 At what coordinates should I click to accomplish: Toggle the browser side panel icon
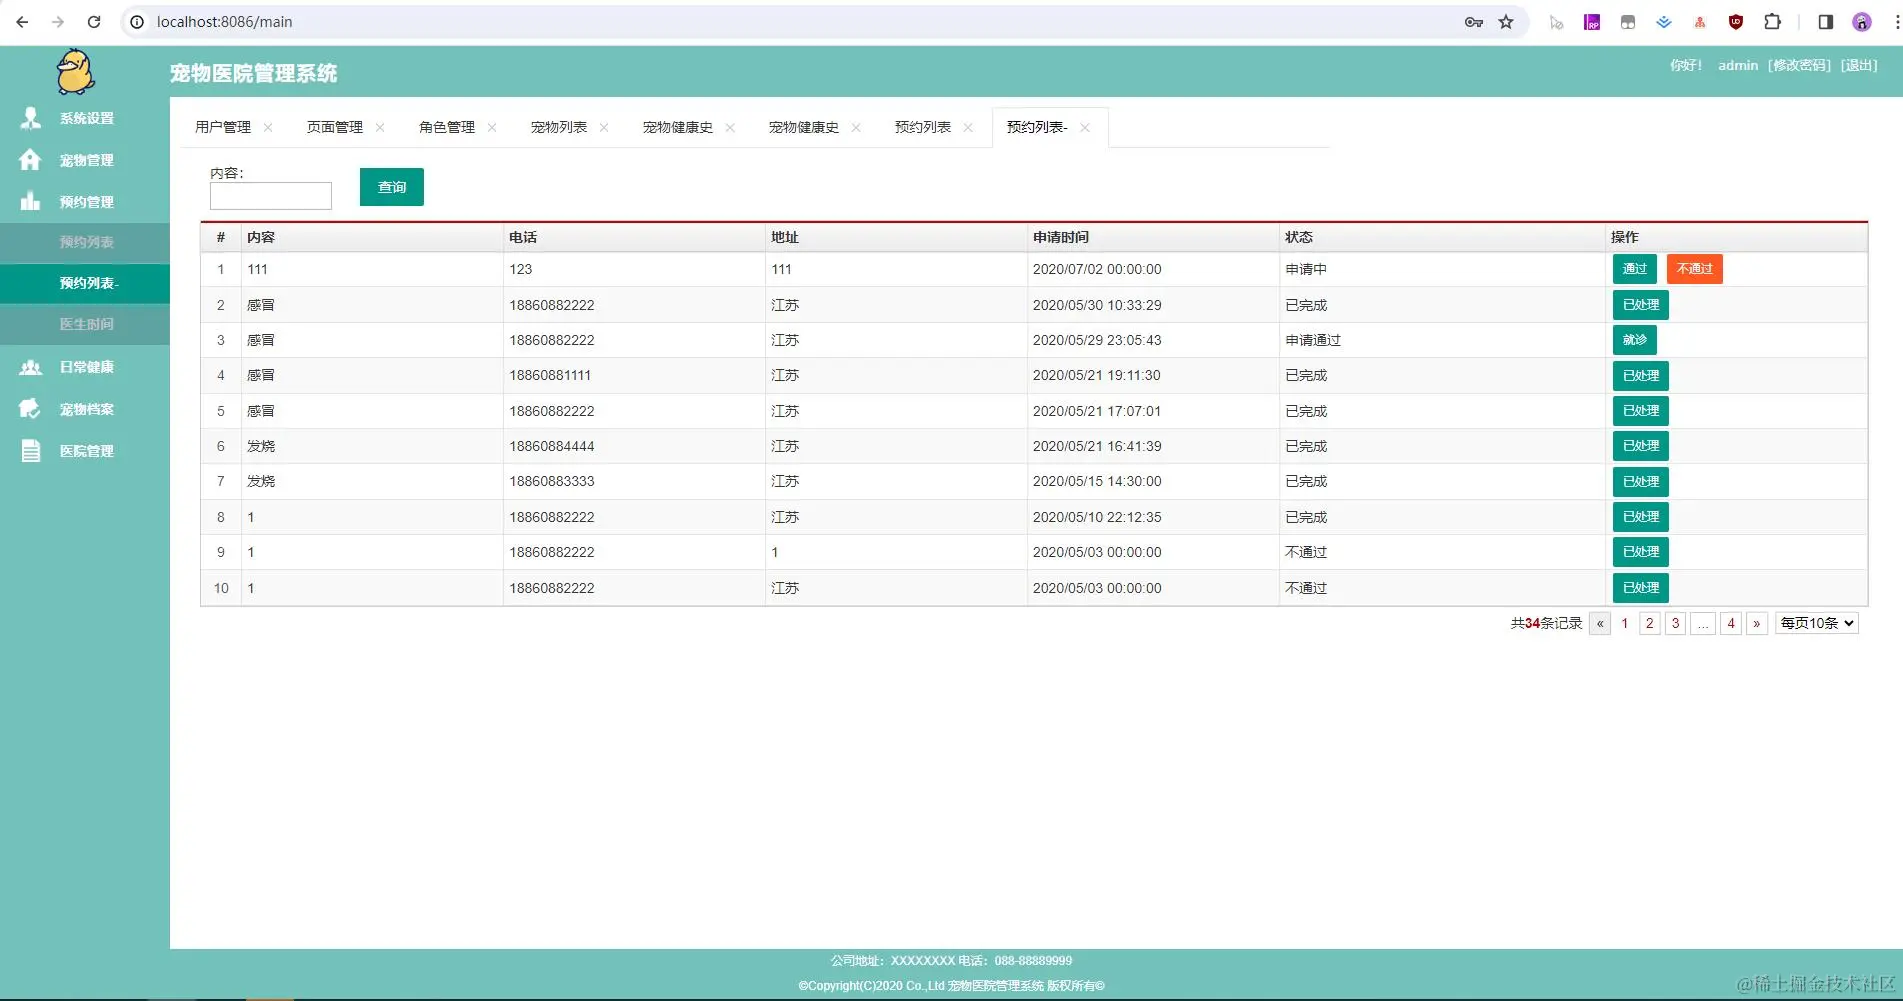tap(1825, 22)
